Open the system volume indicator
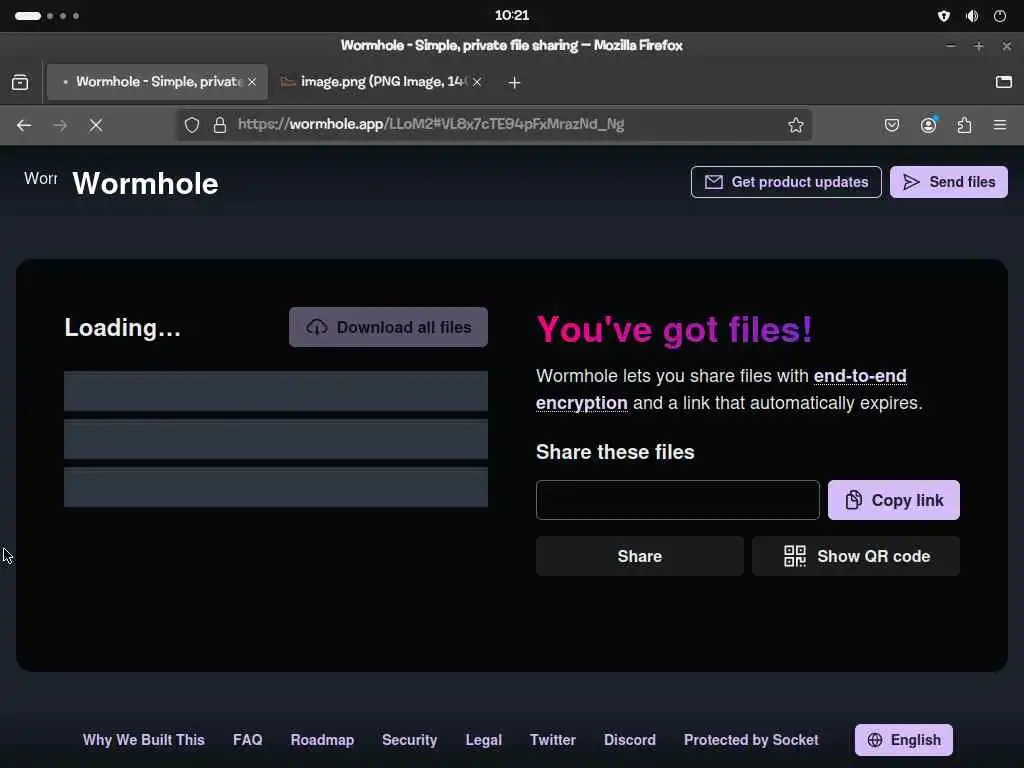This screenshot has height=768, width=1024. coord(972,16)
